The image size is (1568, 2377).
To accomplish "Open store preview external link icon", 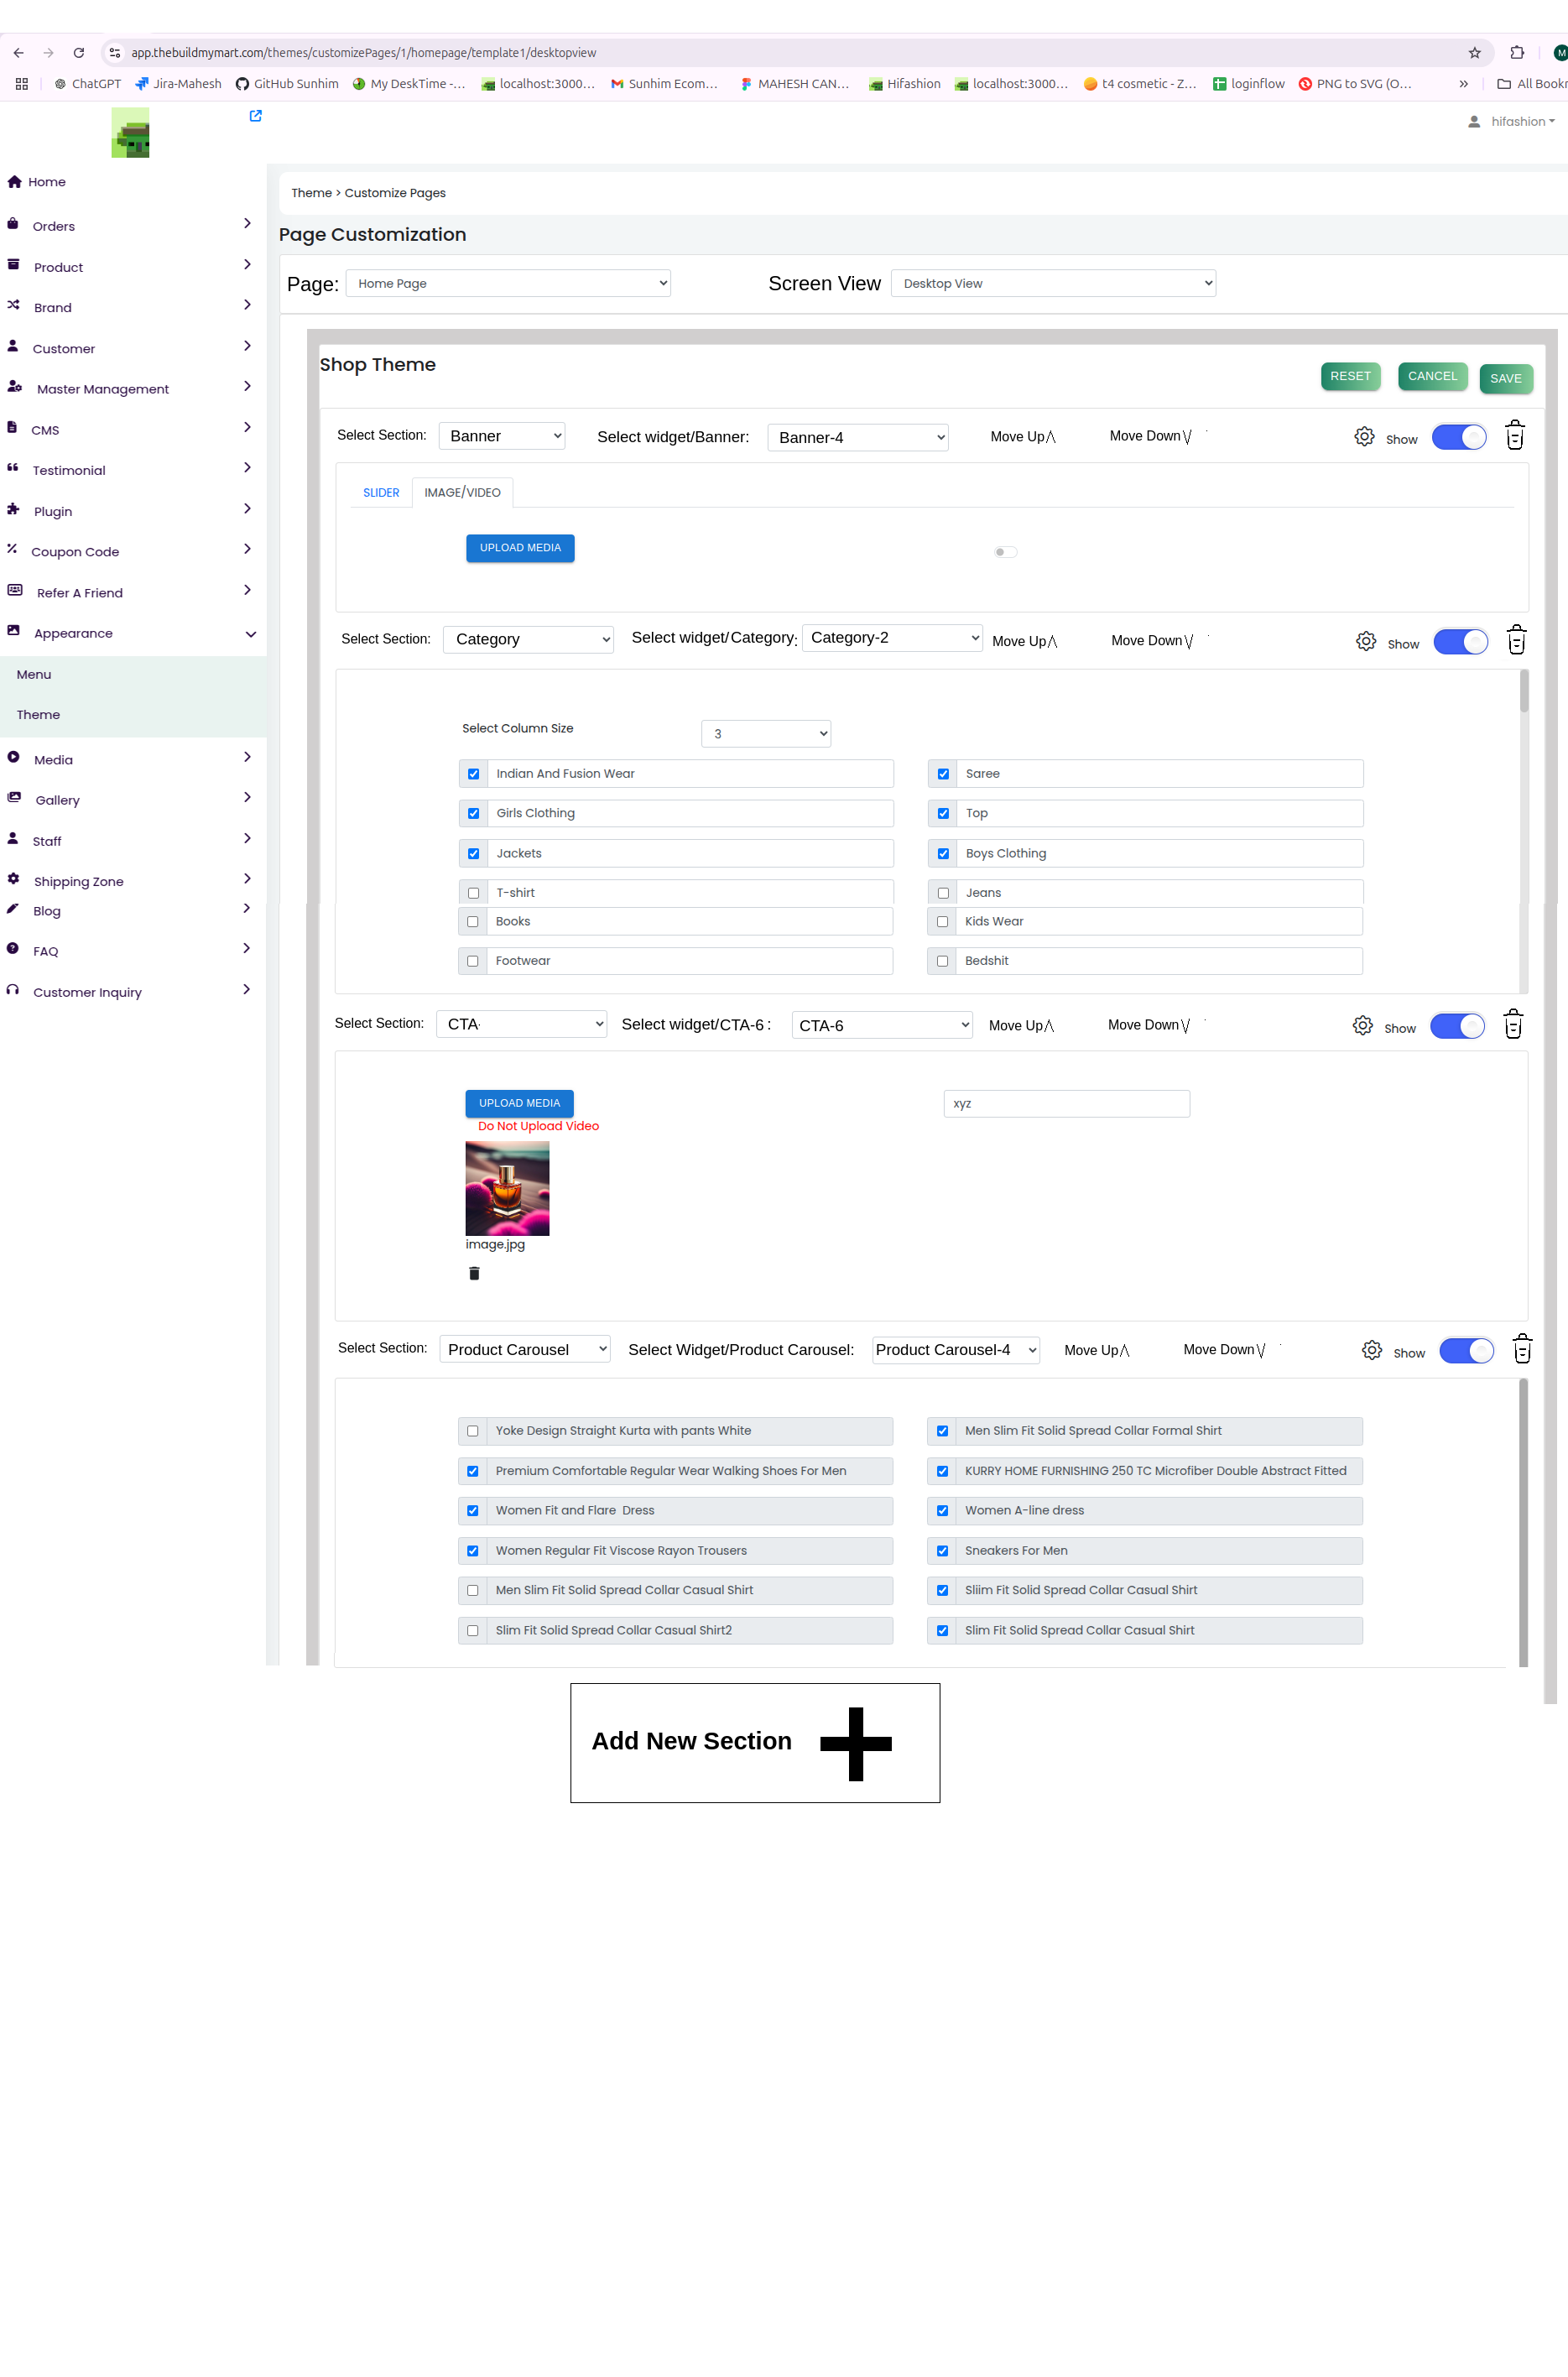I will 255,116.
